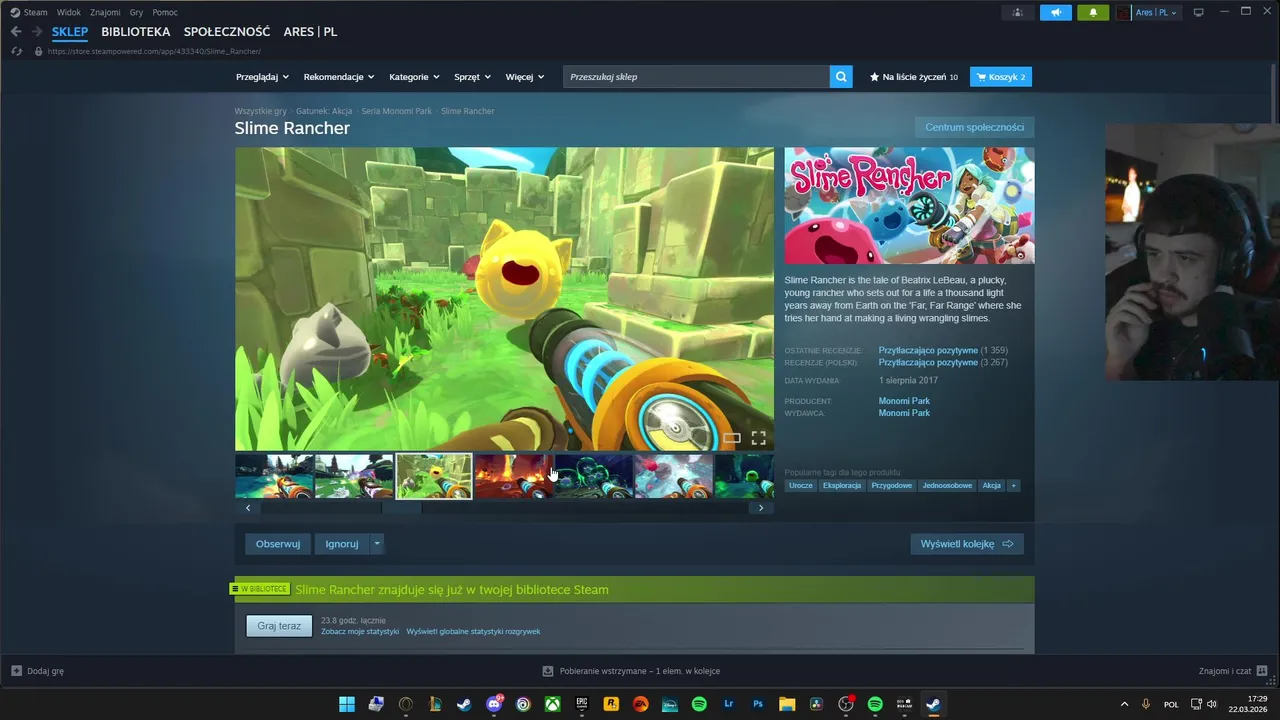The width and height of the screenshot is (1280, 720).
Task: Open File Explorer folder icon
Action: [x=787, y=704]
